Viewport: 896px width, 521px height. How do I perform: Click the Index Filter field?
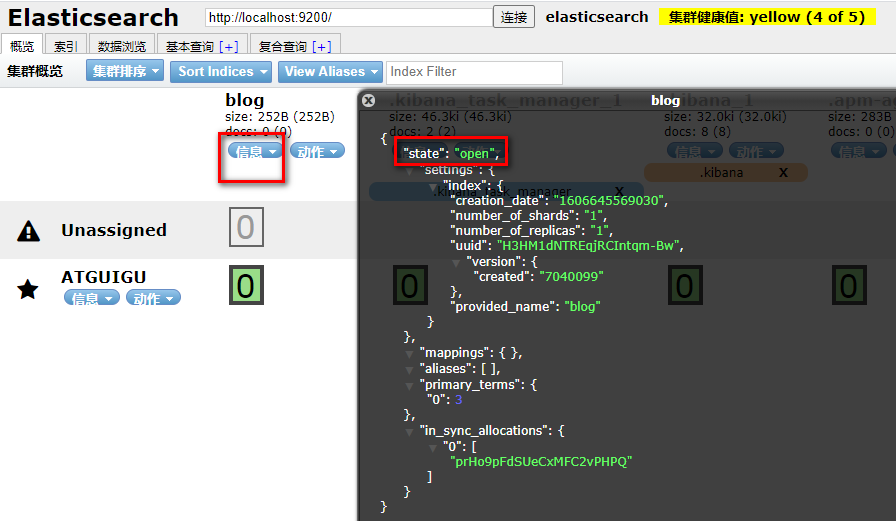[x=474, y=72]
